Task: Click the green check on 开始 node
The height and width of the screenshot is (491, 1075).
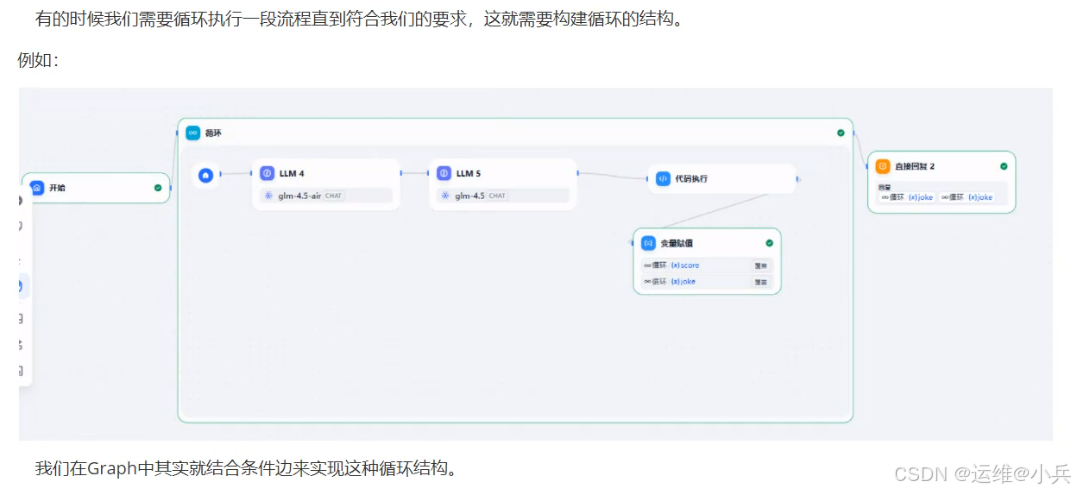Action: click(x=158, y=187)
